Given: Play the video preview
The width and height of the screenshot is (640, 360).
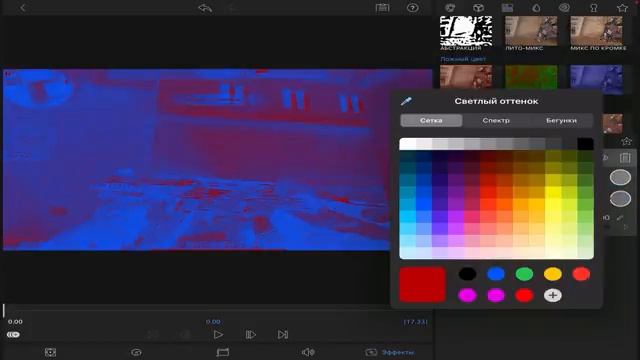Looking at the screenshot, I should (218, 335).
